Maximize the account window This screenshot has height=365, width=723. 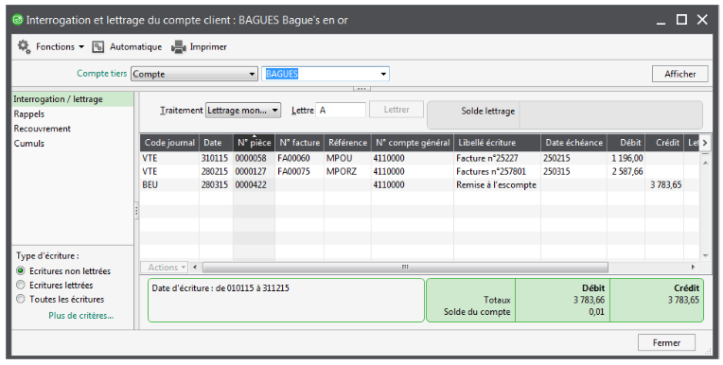[x=682, y=19]
